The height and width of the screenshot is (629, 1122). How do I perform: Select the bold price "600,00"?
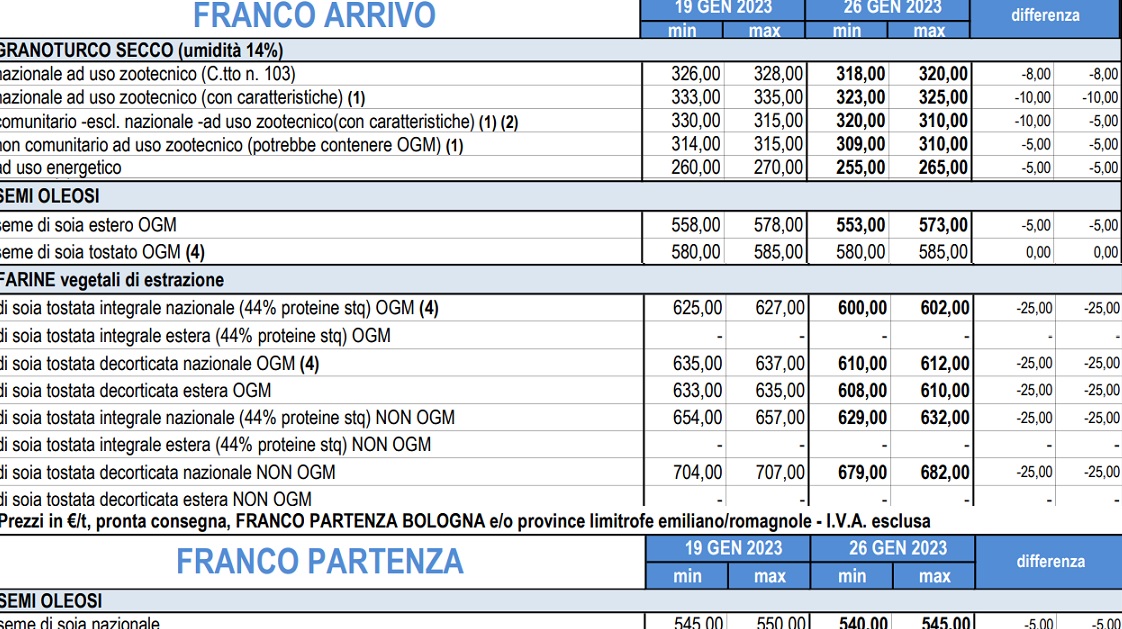click(x=863, y=308)
